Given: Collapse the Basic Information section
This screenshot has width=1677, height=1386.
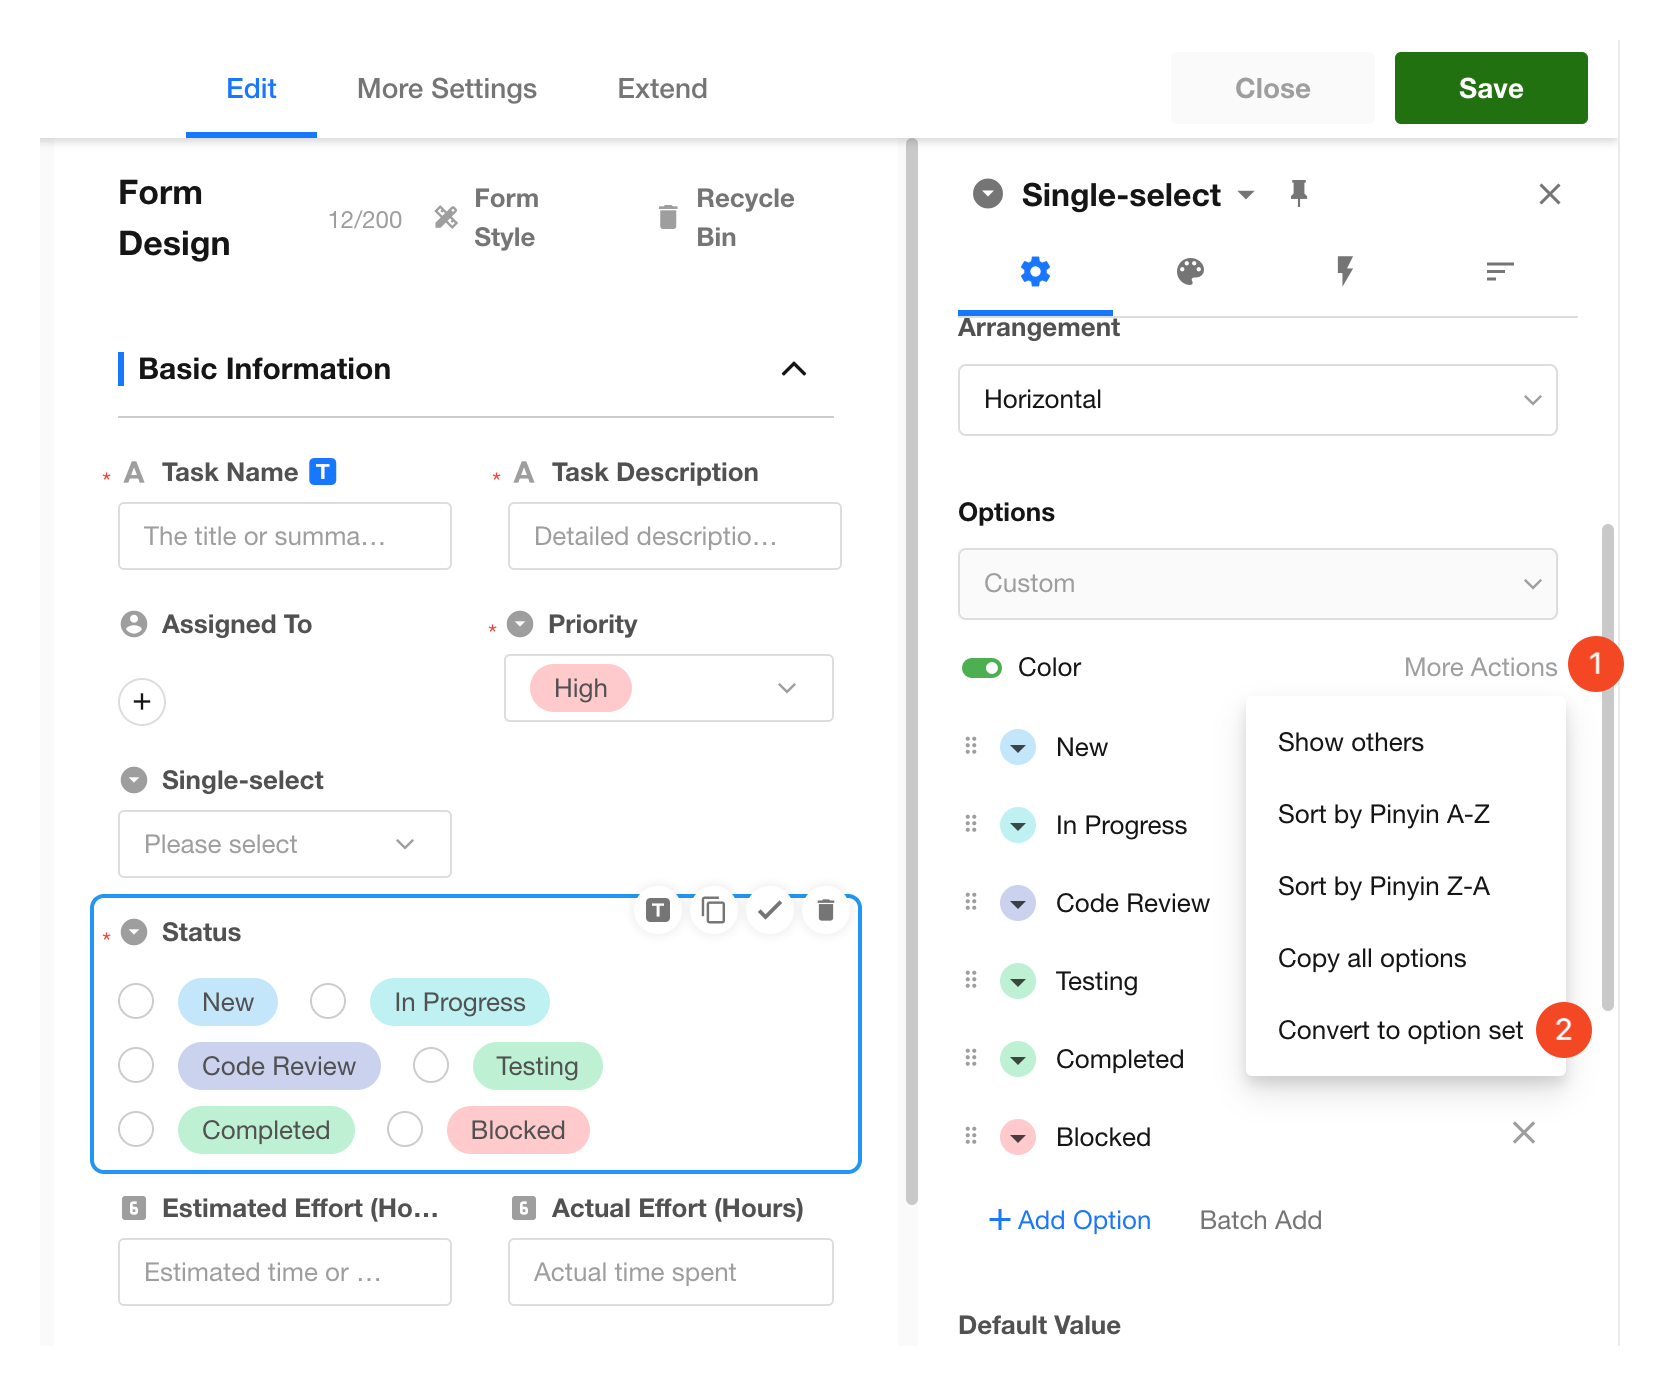Looking at the screenshot, I should [x=793, y=369].
